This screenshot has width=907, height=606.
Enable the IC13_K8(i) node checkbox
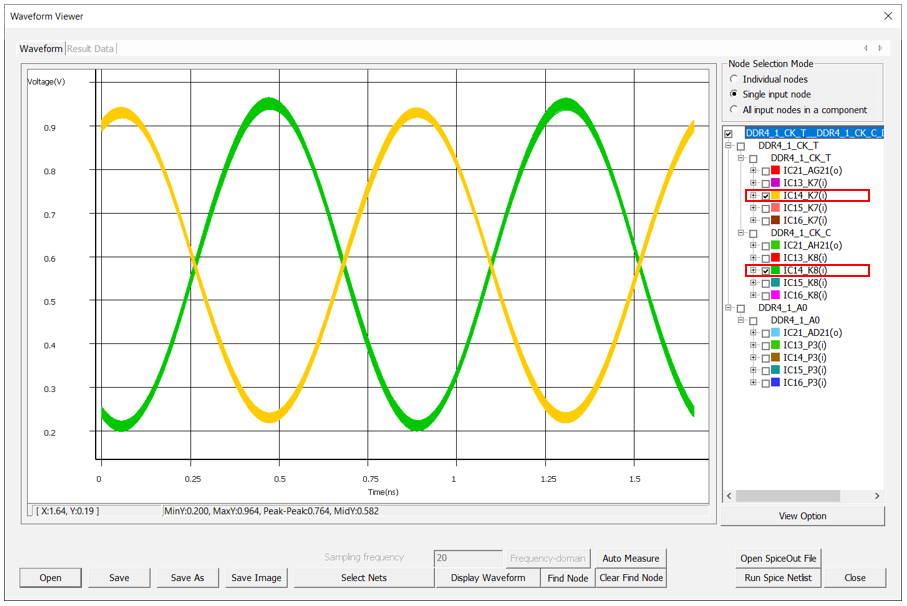pos(765,258)
